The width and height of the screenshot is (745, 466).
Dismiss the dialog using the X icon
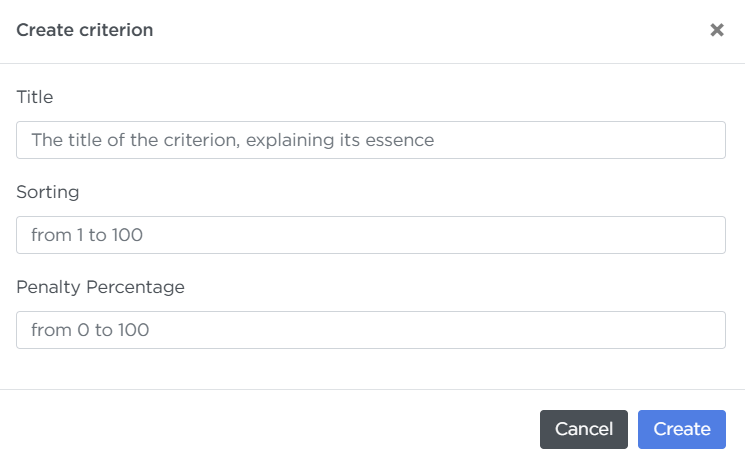[717, 30]
